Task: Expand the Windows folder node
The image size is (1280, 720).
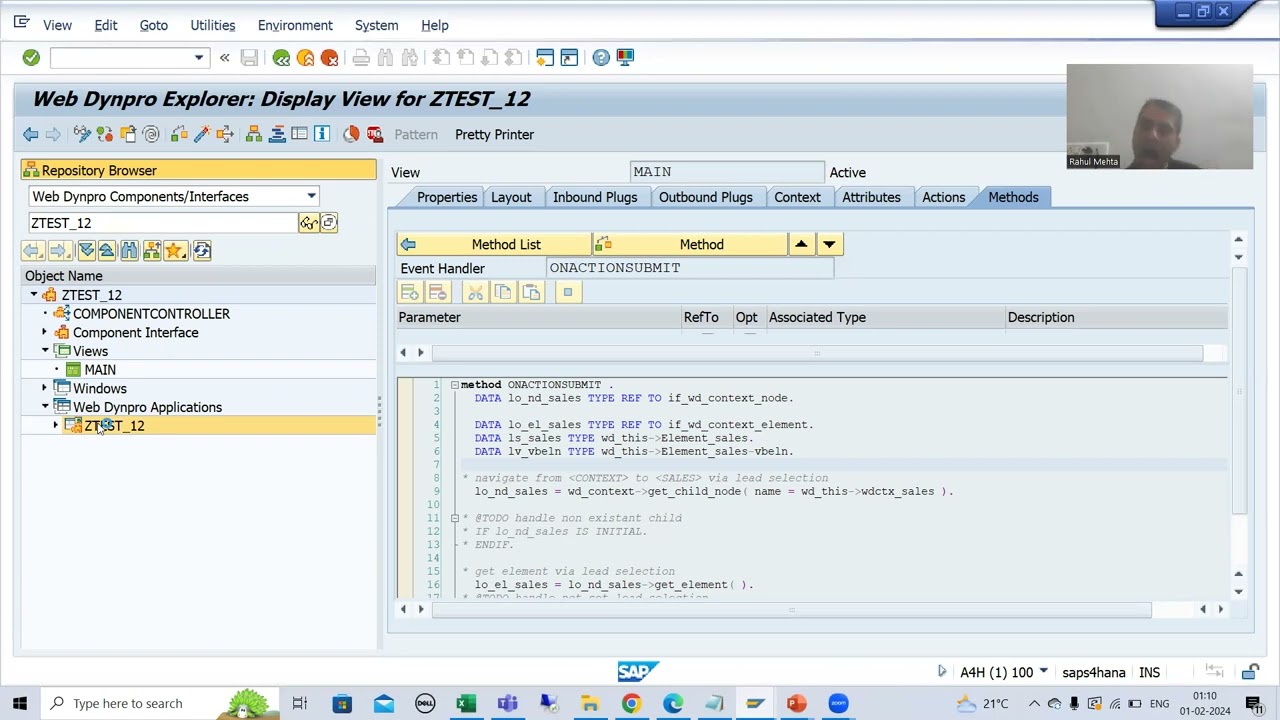Action: click(x=44, y=389)
